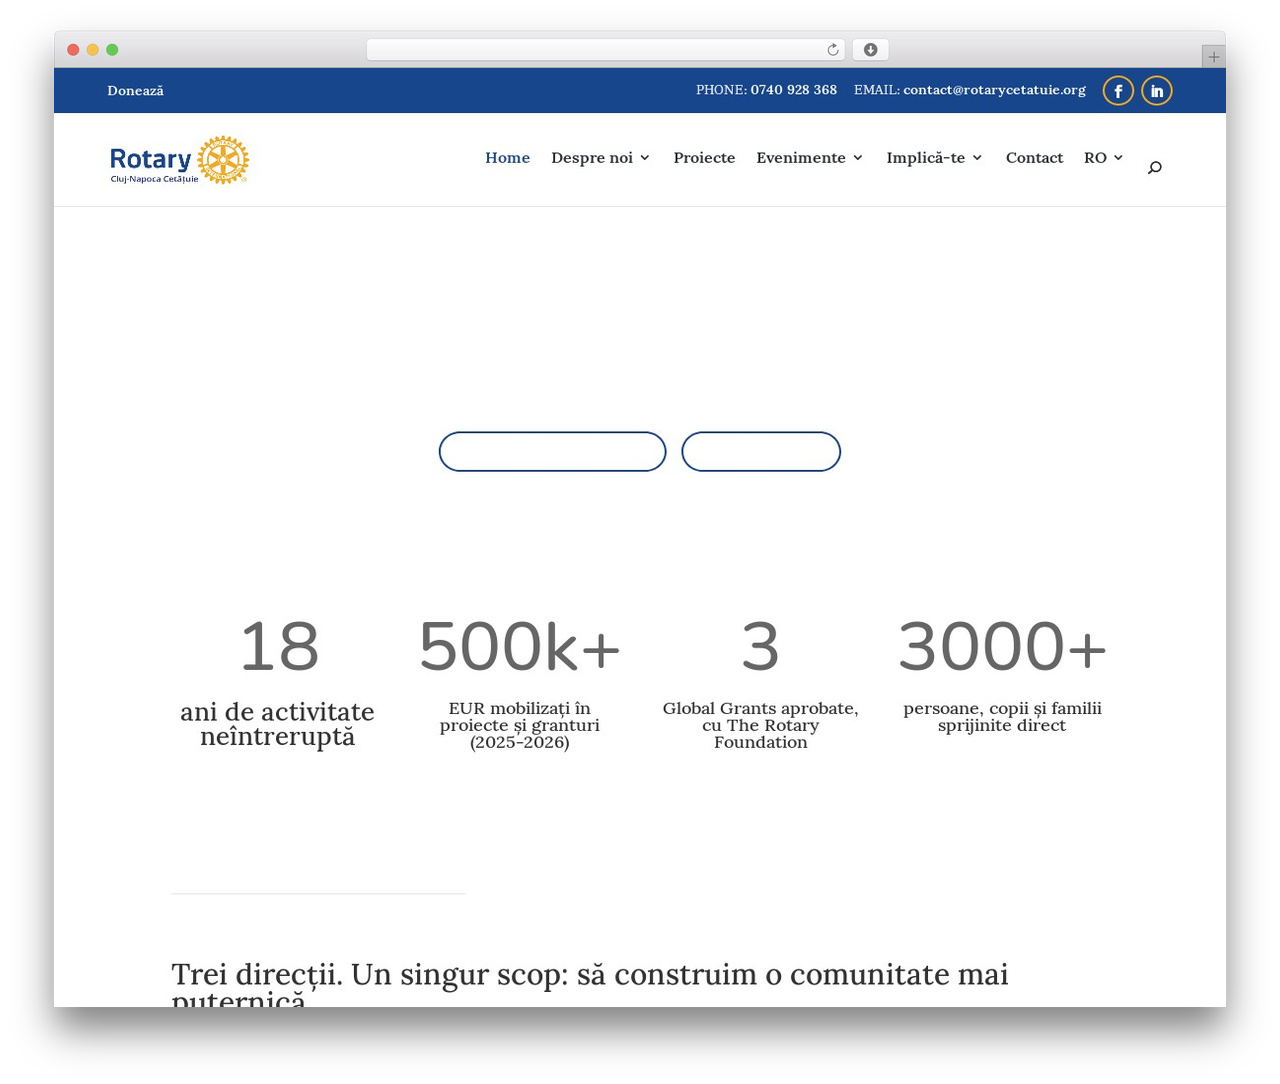Image resolution: width=1280 pixels, height=1084 pixels.
Task: Click the browser download icon
Action: [x=871, y=50]
